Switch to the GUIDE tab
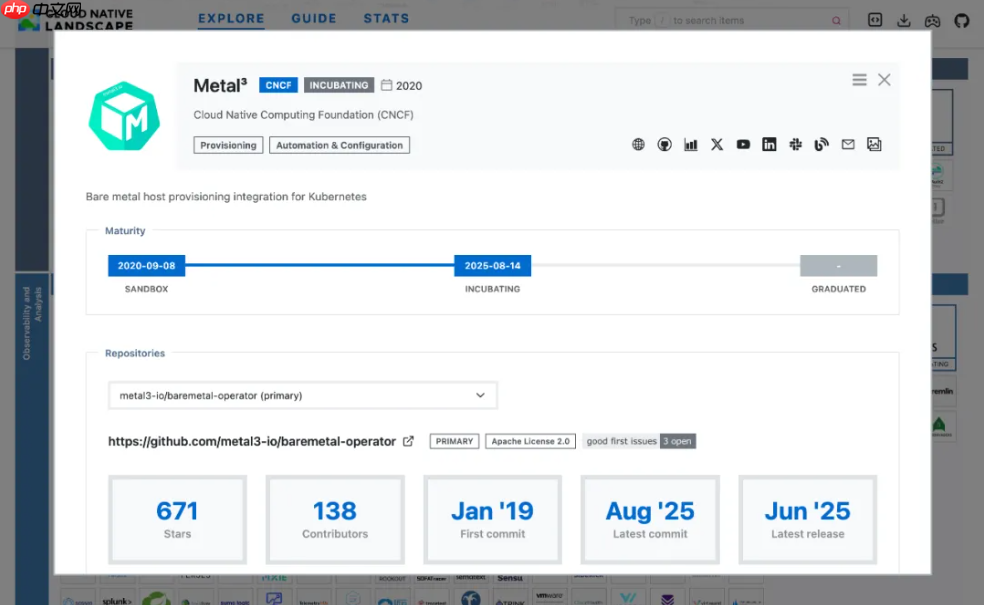 314,18
